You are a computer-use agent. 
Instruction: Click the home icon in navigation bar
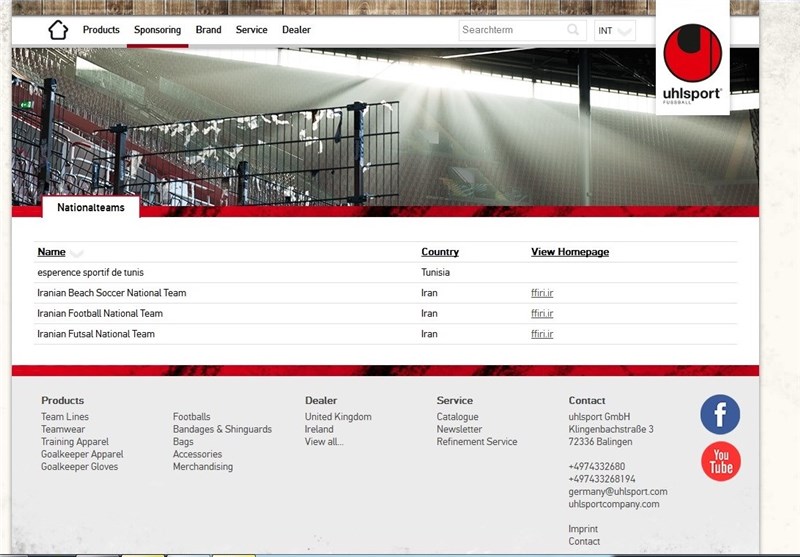point(58,30)
